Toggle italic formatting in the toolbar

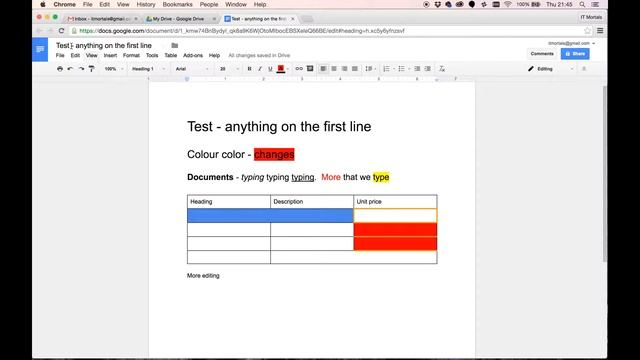pyautogui.click(x=260, y=69)
